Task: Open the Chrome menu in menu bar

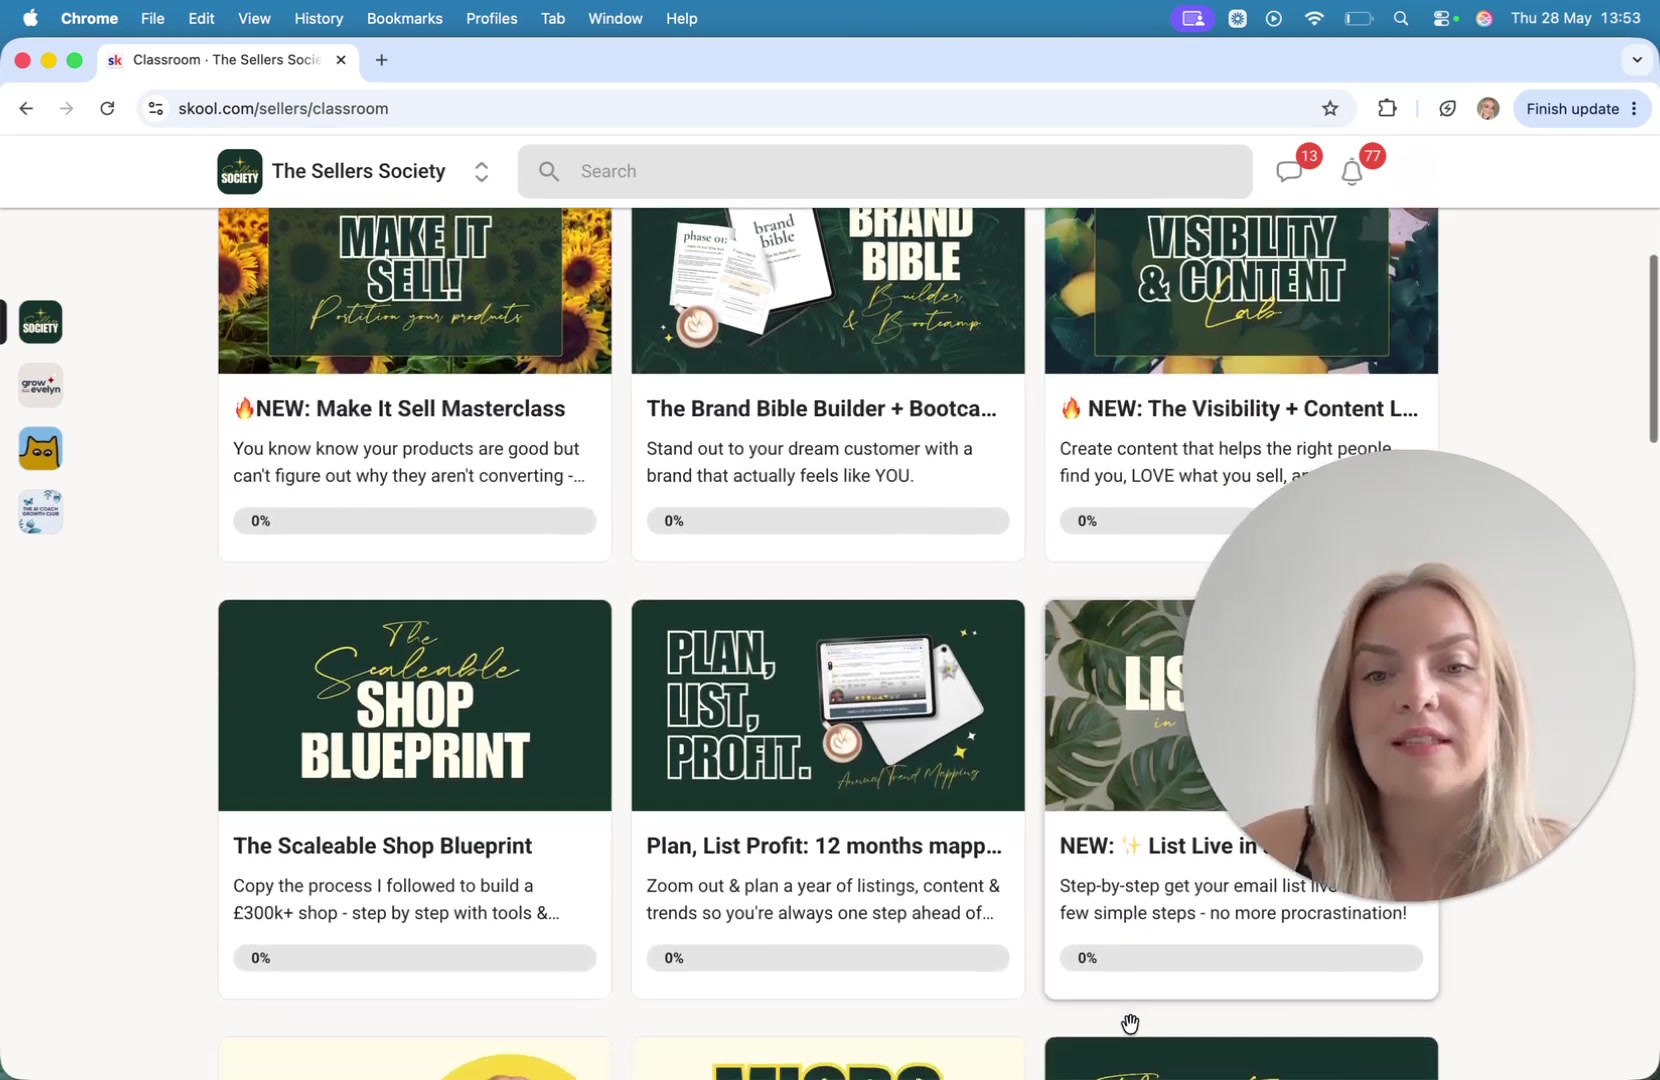Action: coord(89,18)
